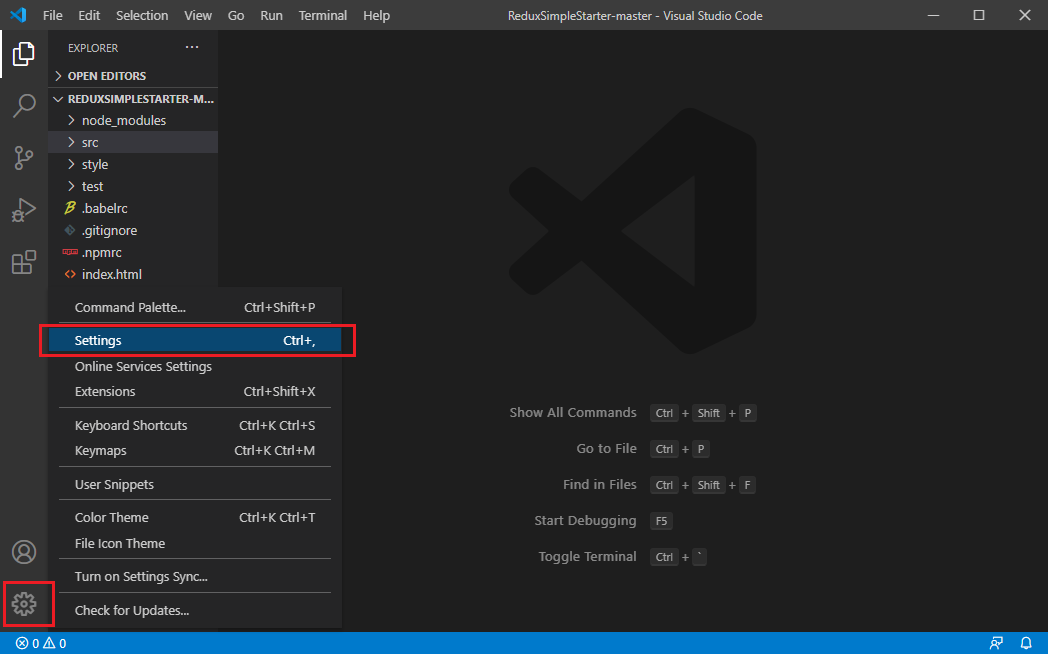Click Find in Files hint text
Screen dimensions: 1048x654
point(600,484)
